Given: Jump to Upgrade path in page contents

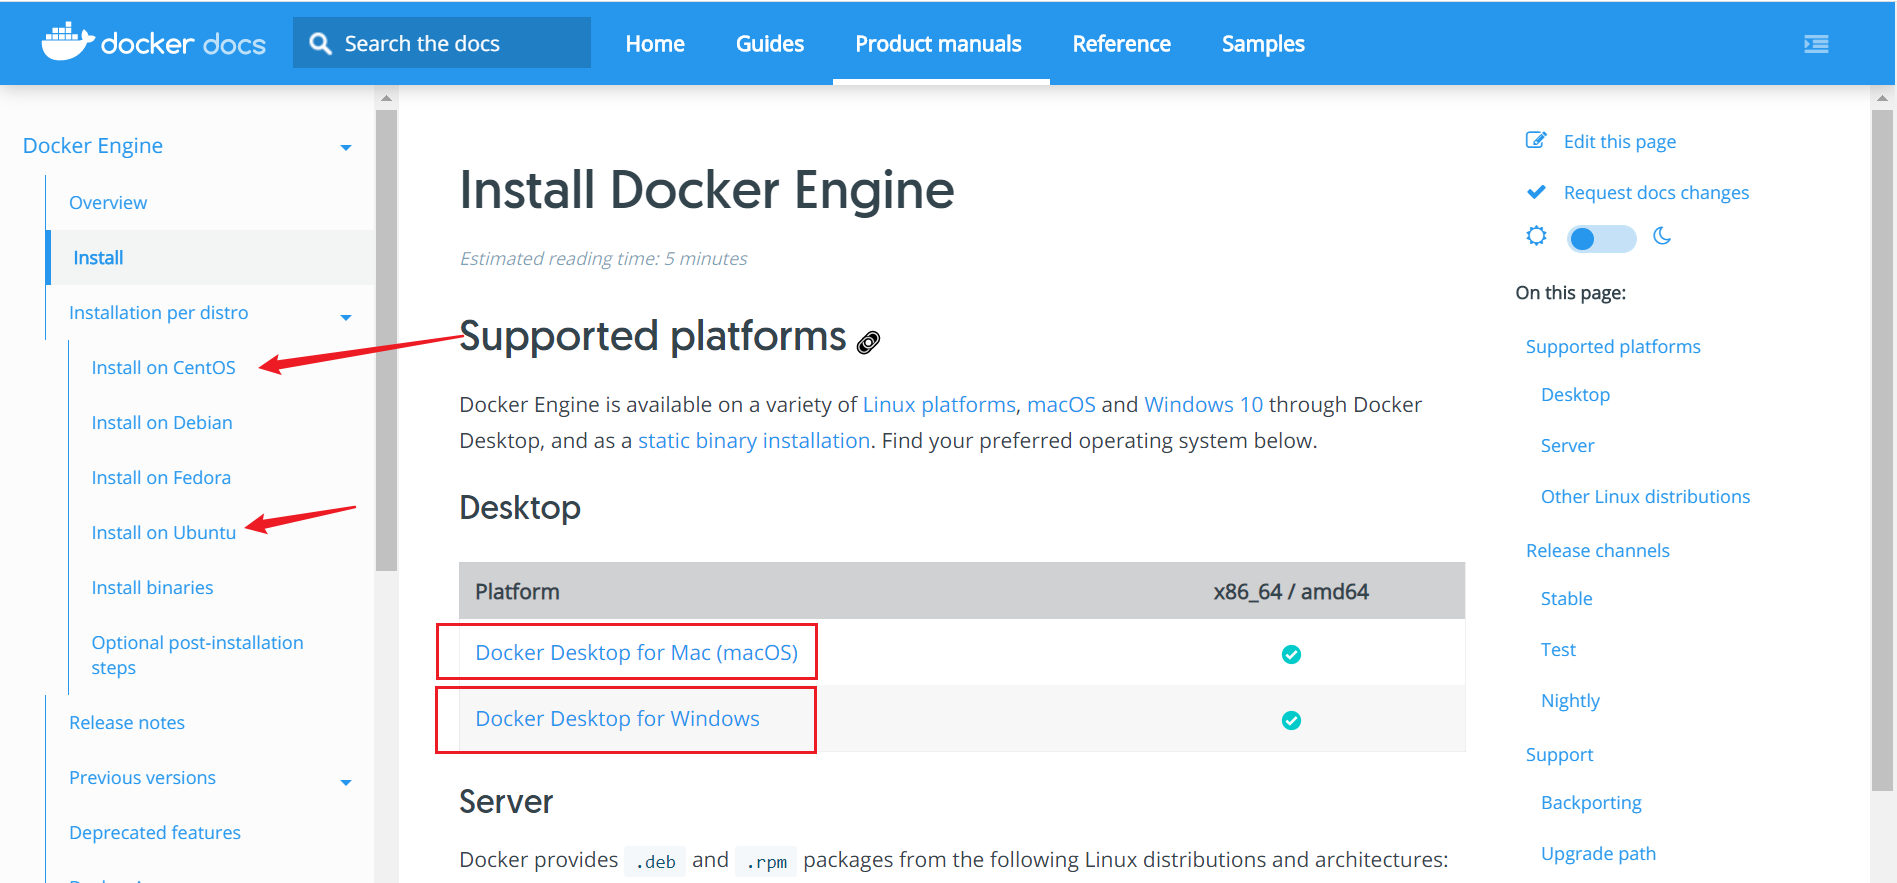Looking at the screenshot, I should click(1598, 854).
